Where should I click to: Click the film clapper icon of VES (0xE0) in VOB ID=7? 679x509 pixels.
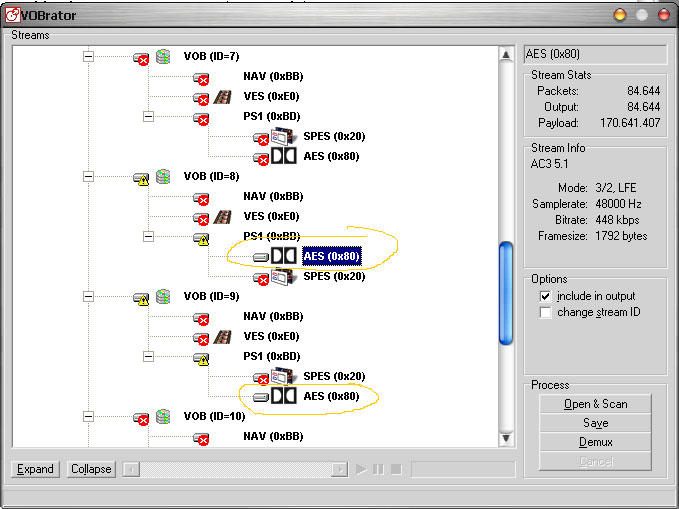pos(223,97)
